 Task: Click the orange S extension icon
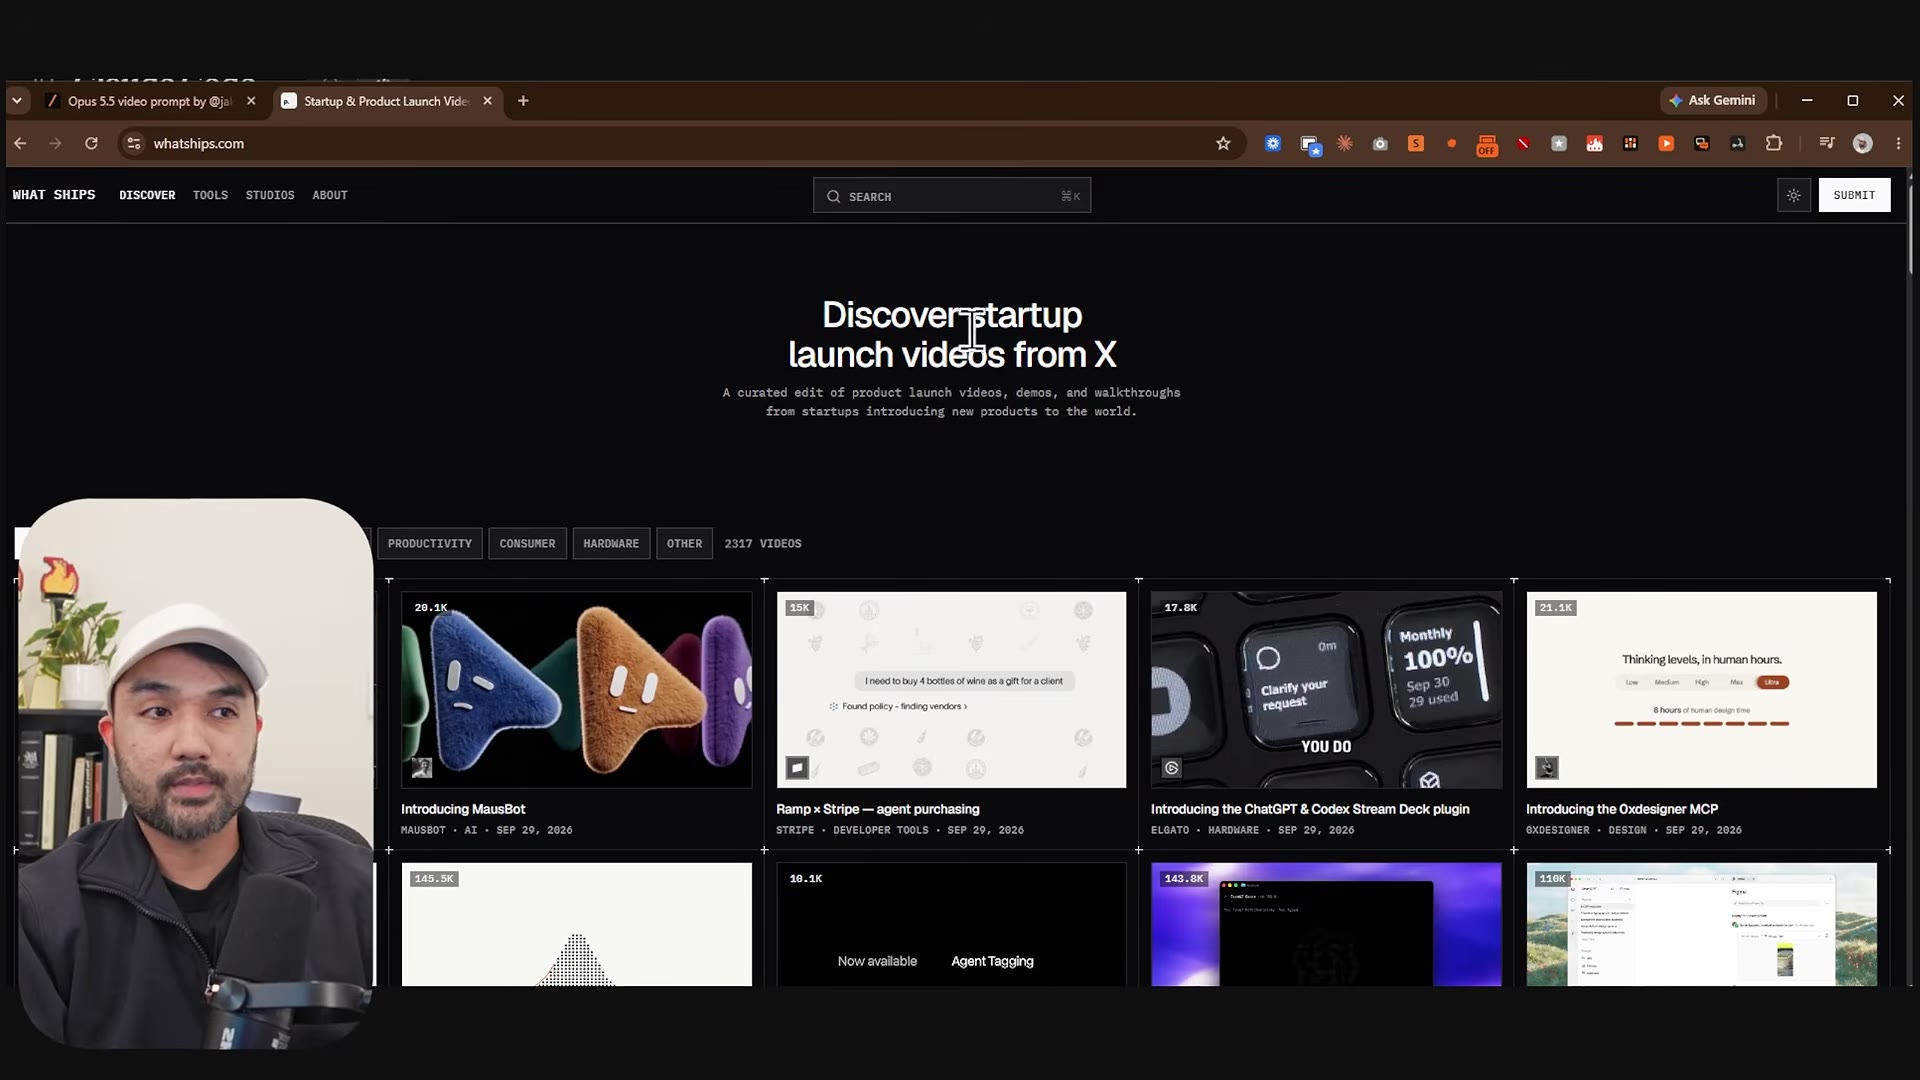tap(1416, 144)
